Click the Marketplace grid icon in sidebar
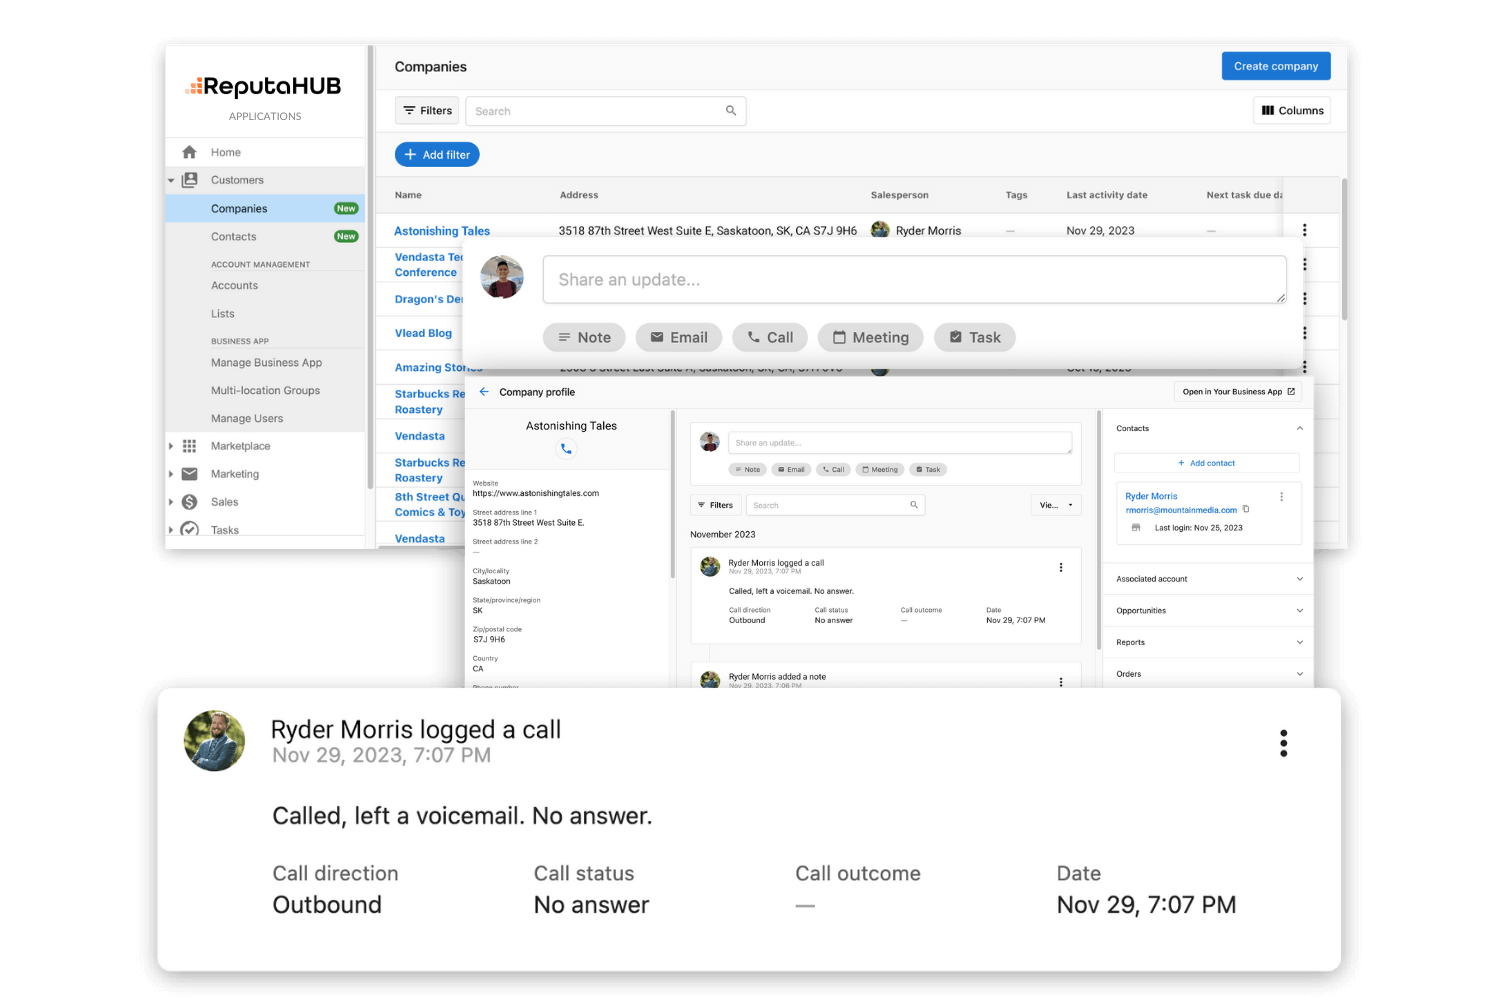Image resolution: width=1500 pixels, height=1000 pixels. 189,446
